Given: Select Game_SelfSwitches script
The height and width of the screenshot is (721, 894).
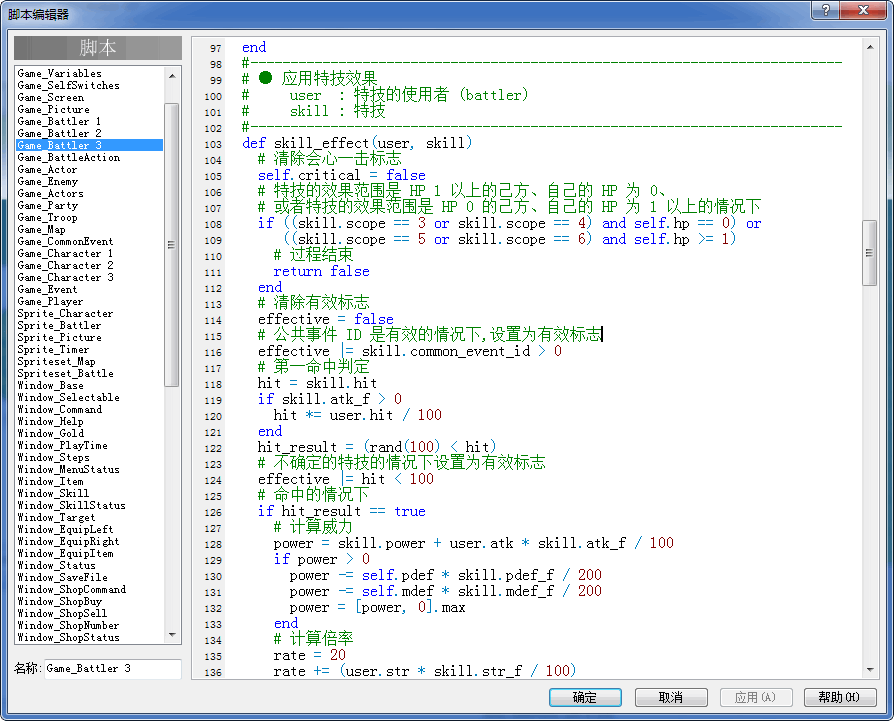Looking at the screenshot, I should [x=68, y=85].
